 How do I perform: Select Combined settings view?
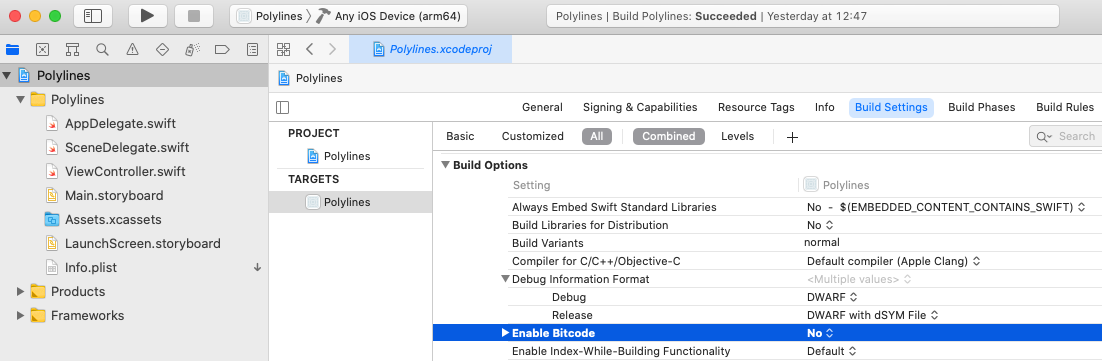coord(668,136)
